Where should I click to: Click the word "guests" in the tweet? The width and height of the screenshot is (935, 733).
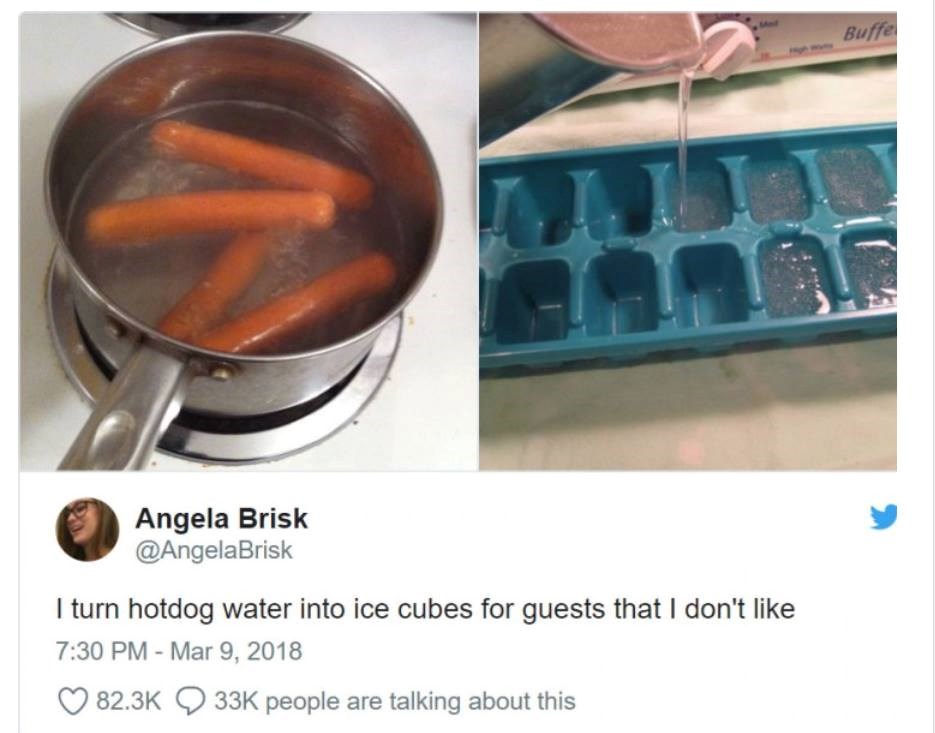(561, 611)
